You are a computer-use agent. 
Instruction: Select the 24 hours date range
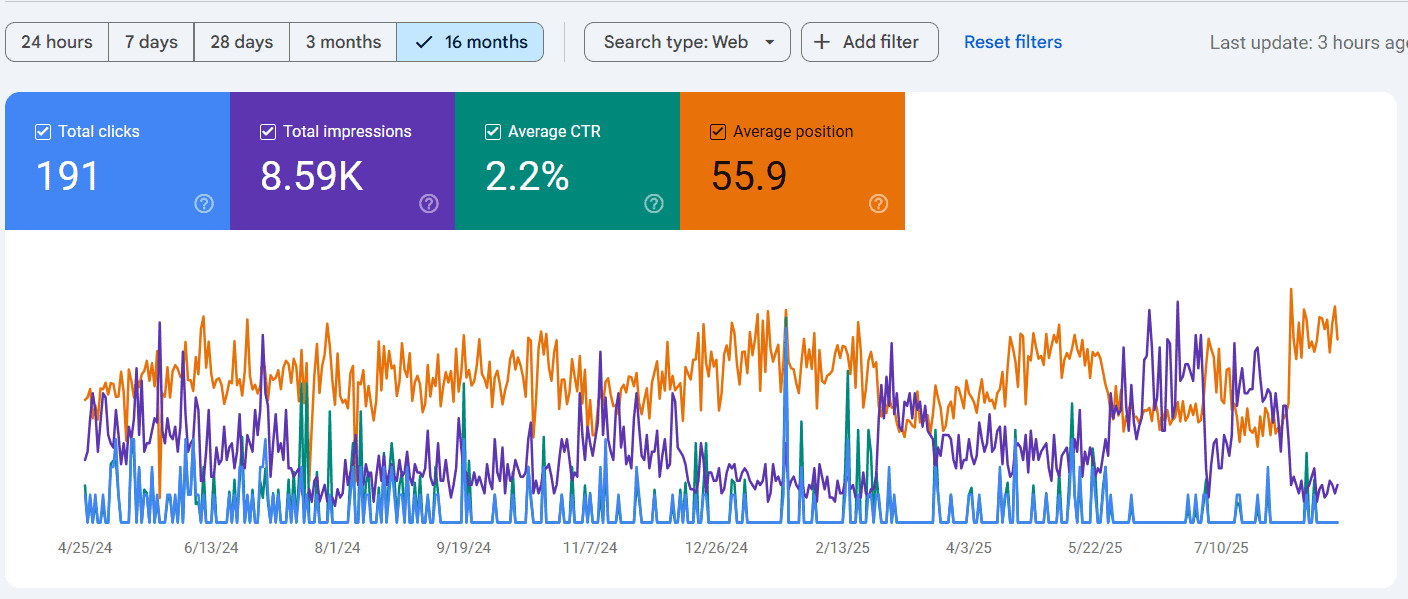tap(57, 42)
